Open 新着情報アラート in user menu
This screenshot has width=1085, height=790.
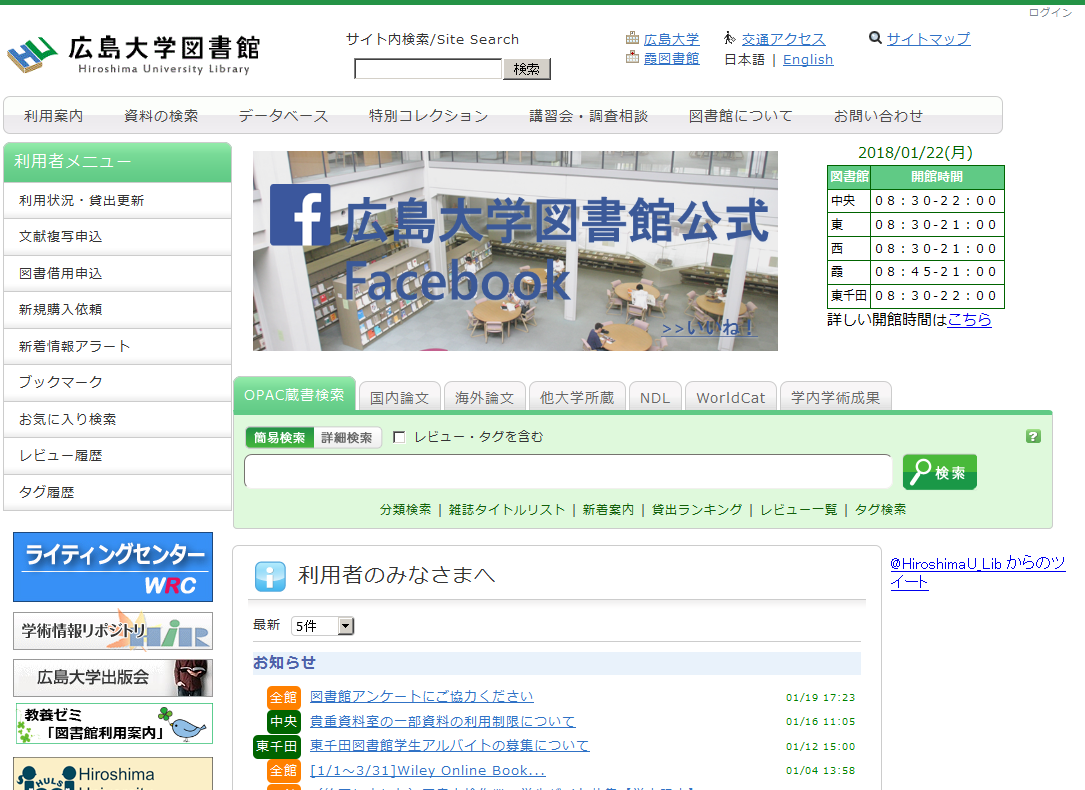click(x=118, y=346)
